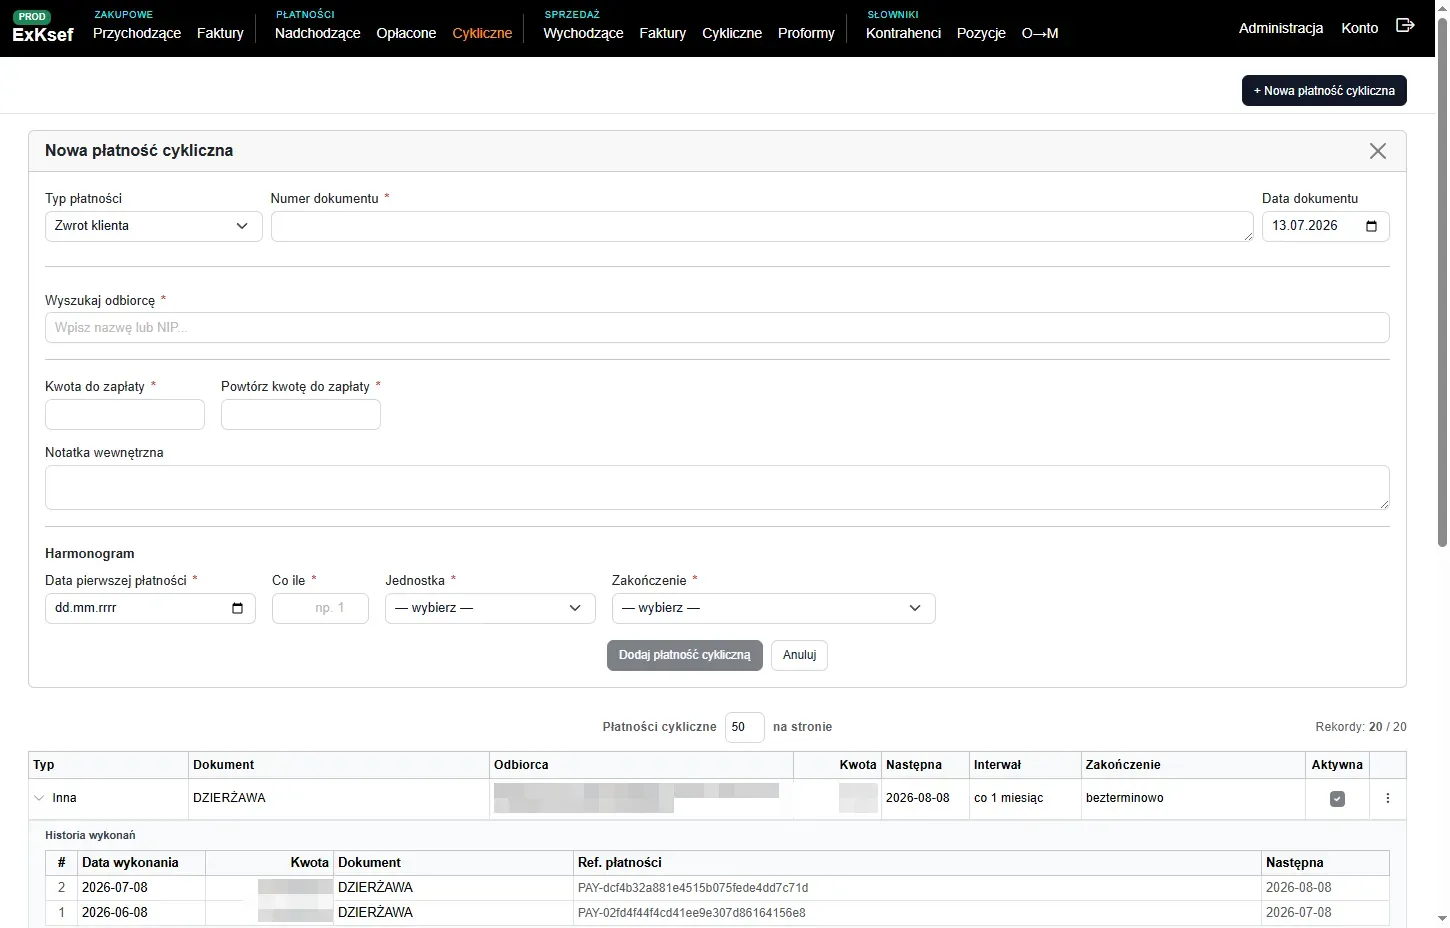Collapse the Inna row history
The height and width of the screenshot is (928, 1450).
point(39,798)
